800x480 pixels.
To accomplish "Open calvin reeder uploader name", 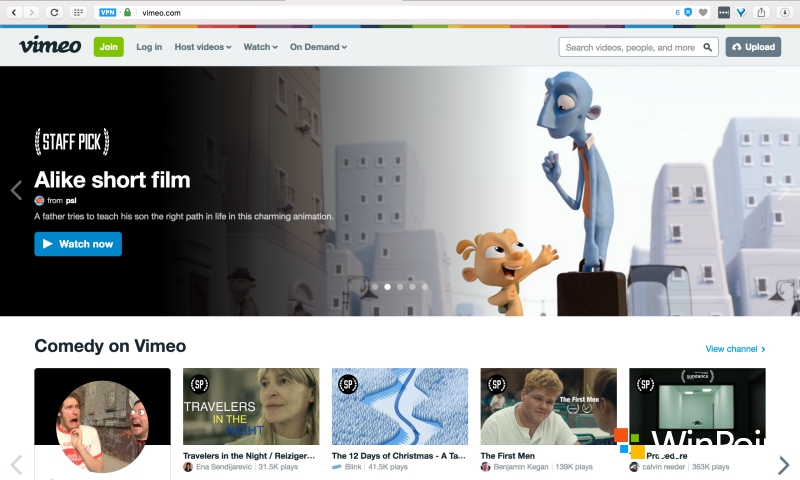I will (664, 467).
